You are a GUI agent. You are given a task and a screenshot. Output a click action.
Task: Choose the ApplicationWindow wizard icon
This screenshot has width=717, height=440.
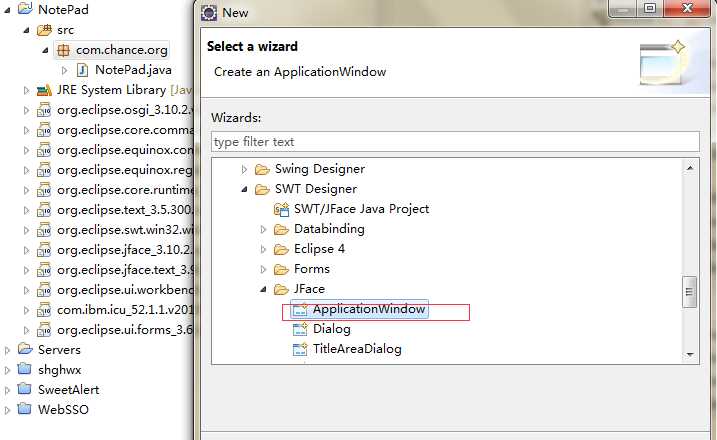[x=300, y=310]
